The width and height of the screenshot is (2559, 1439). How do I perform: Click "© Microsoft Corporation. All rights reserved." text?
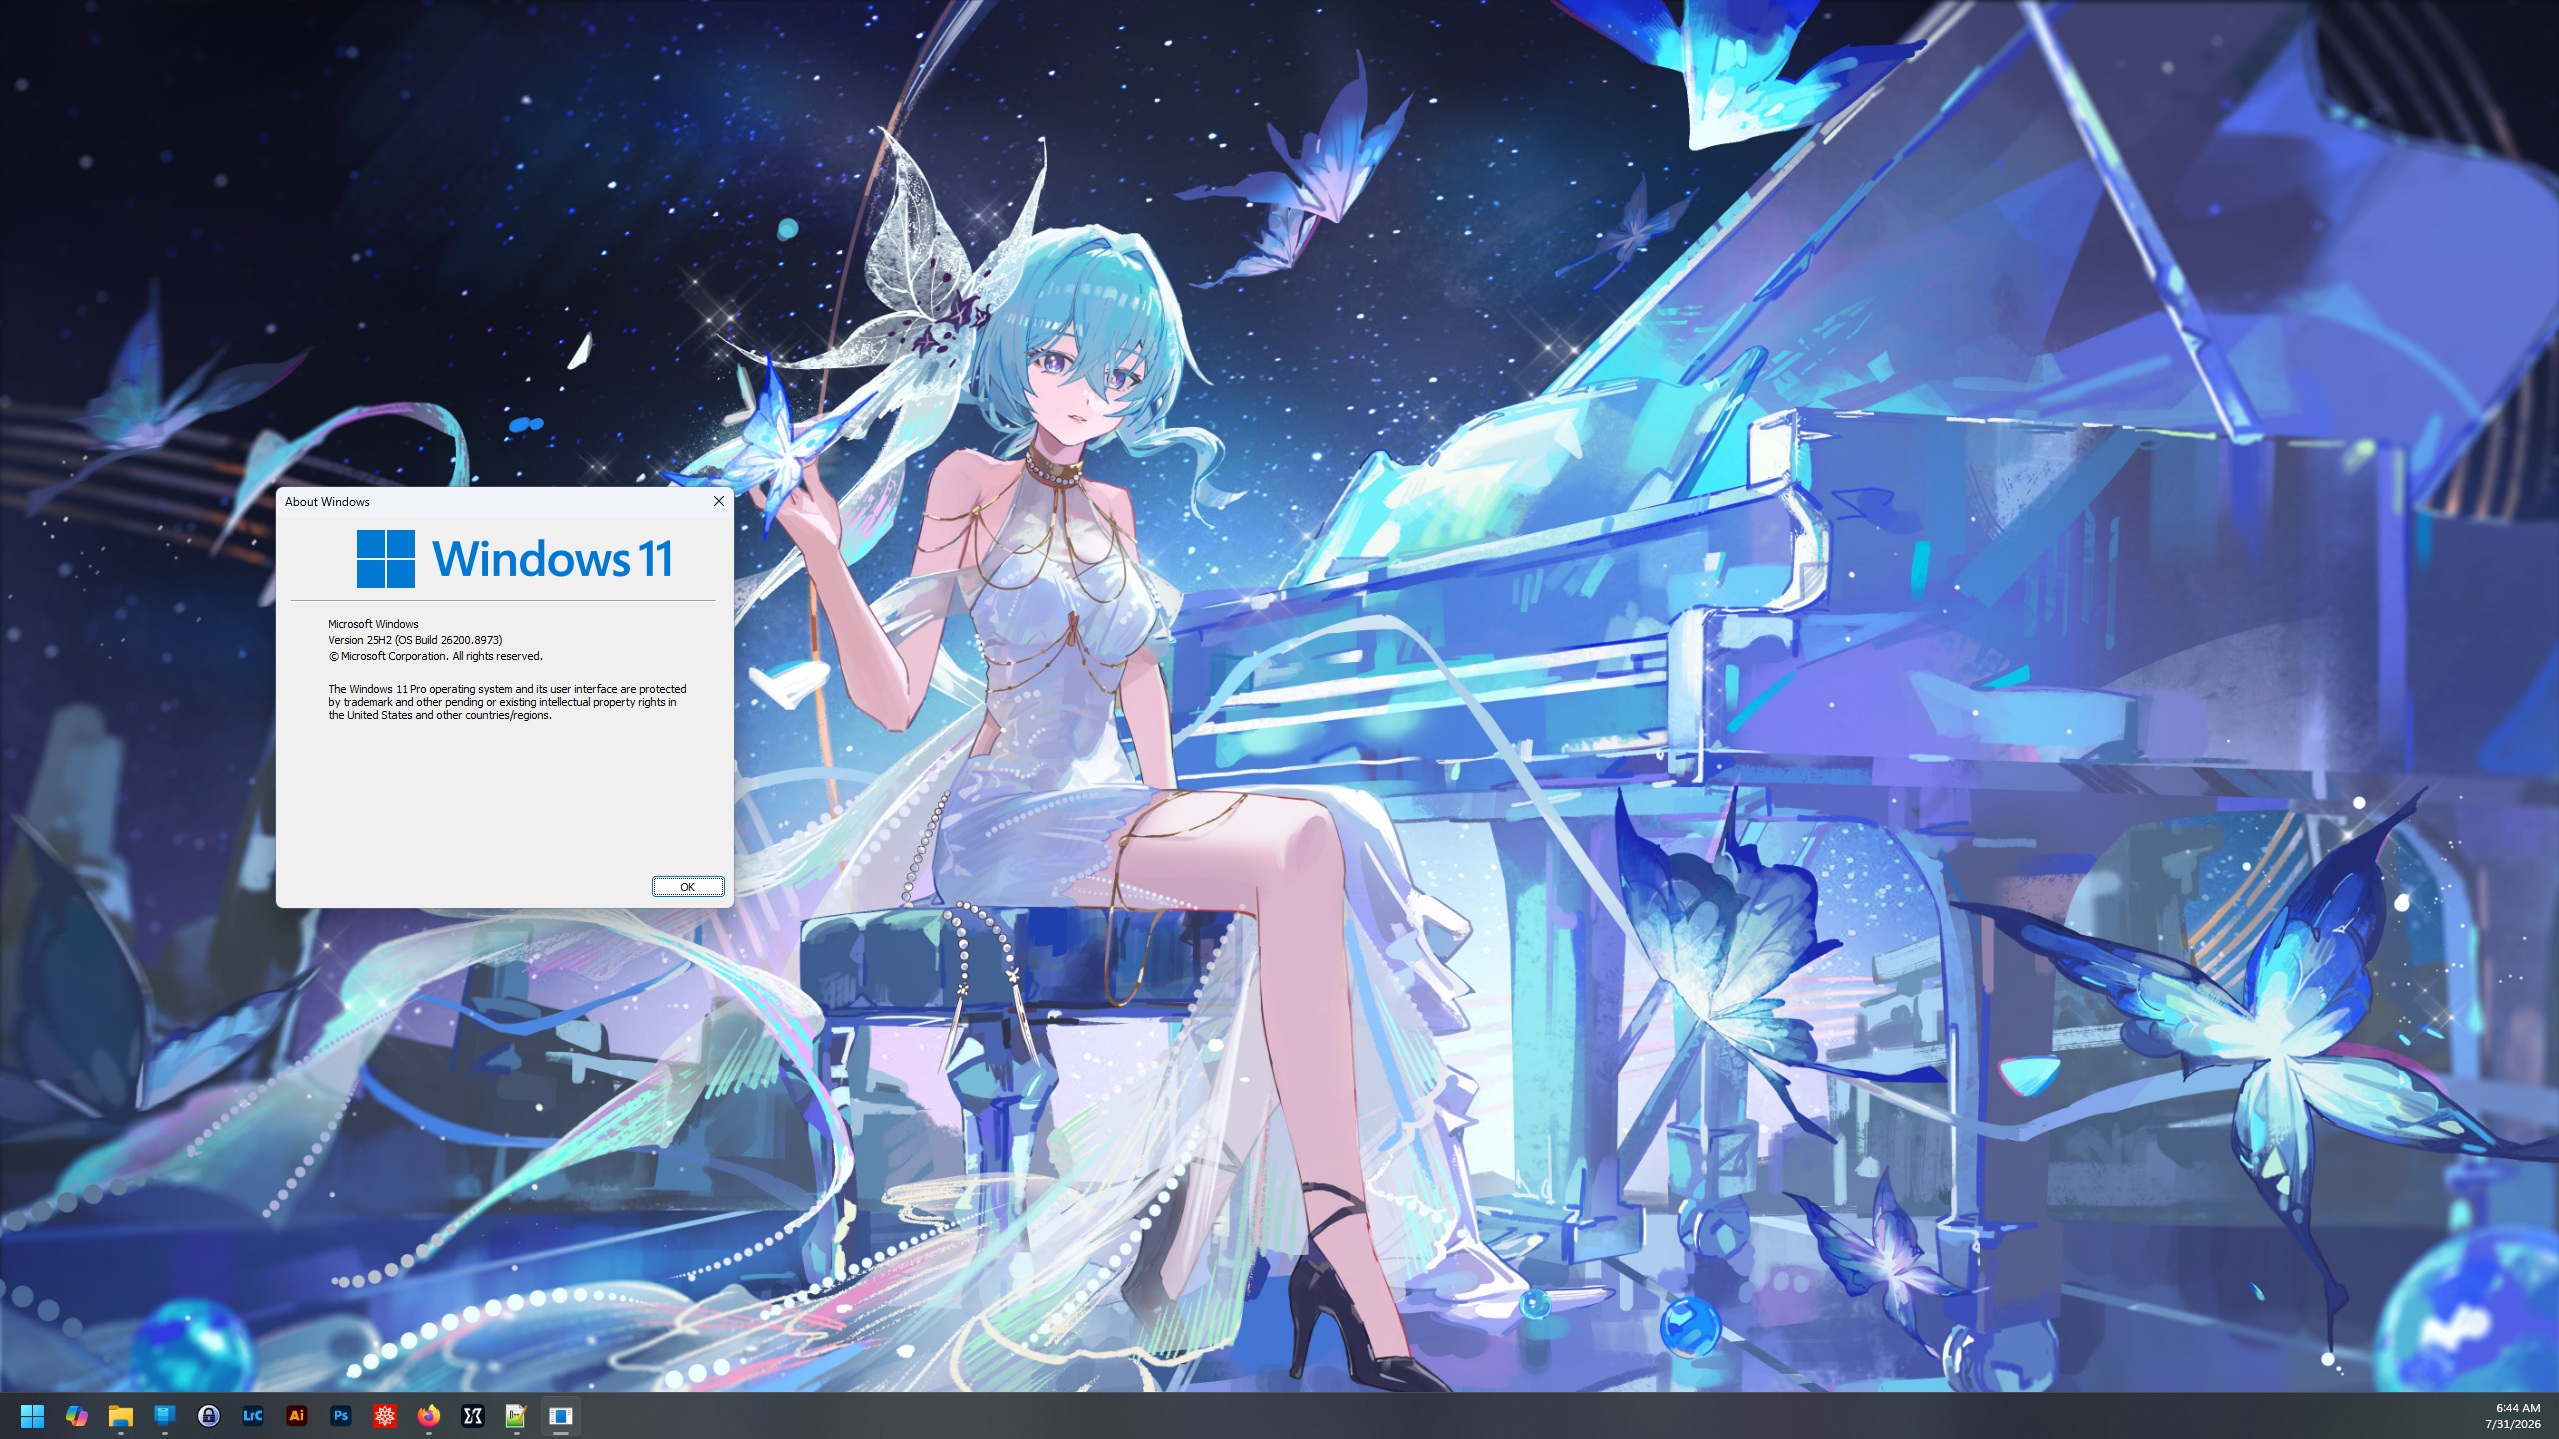pyautogui.click(x=435, y=656)
